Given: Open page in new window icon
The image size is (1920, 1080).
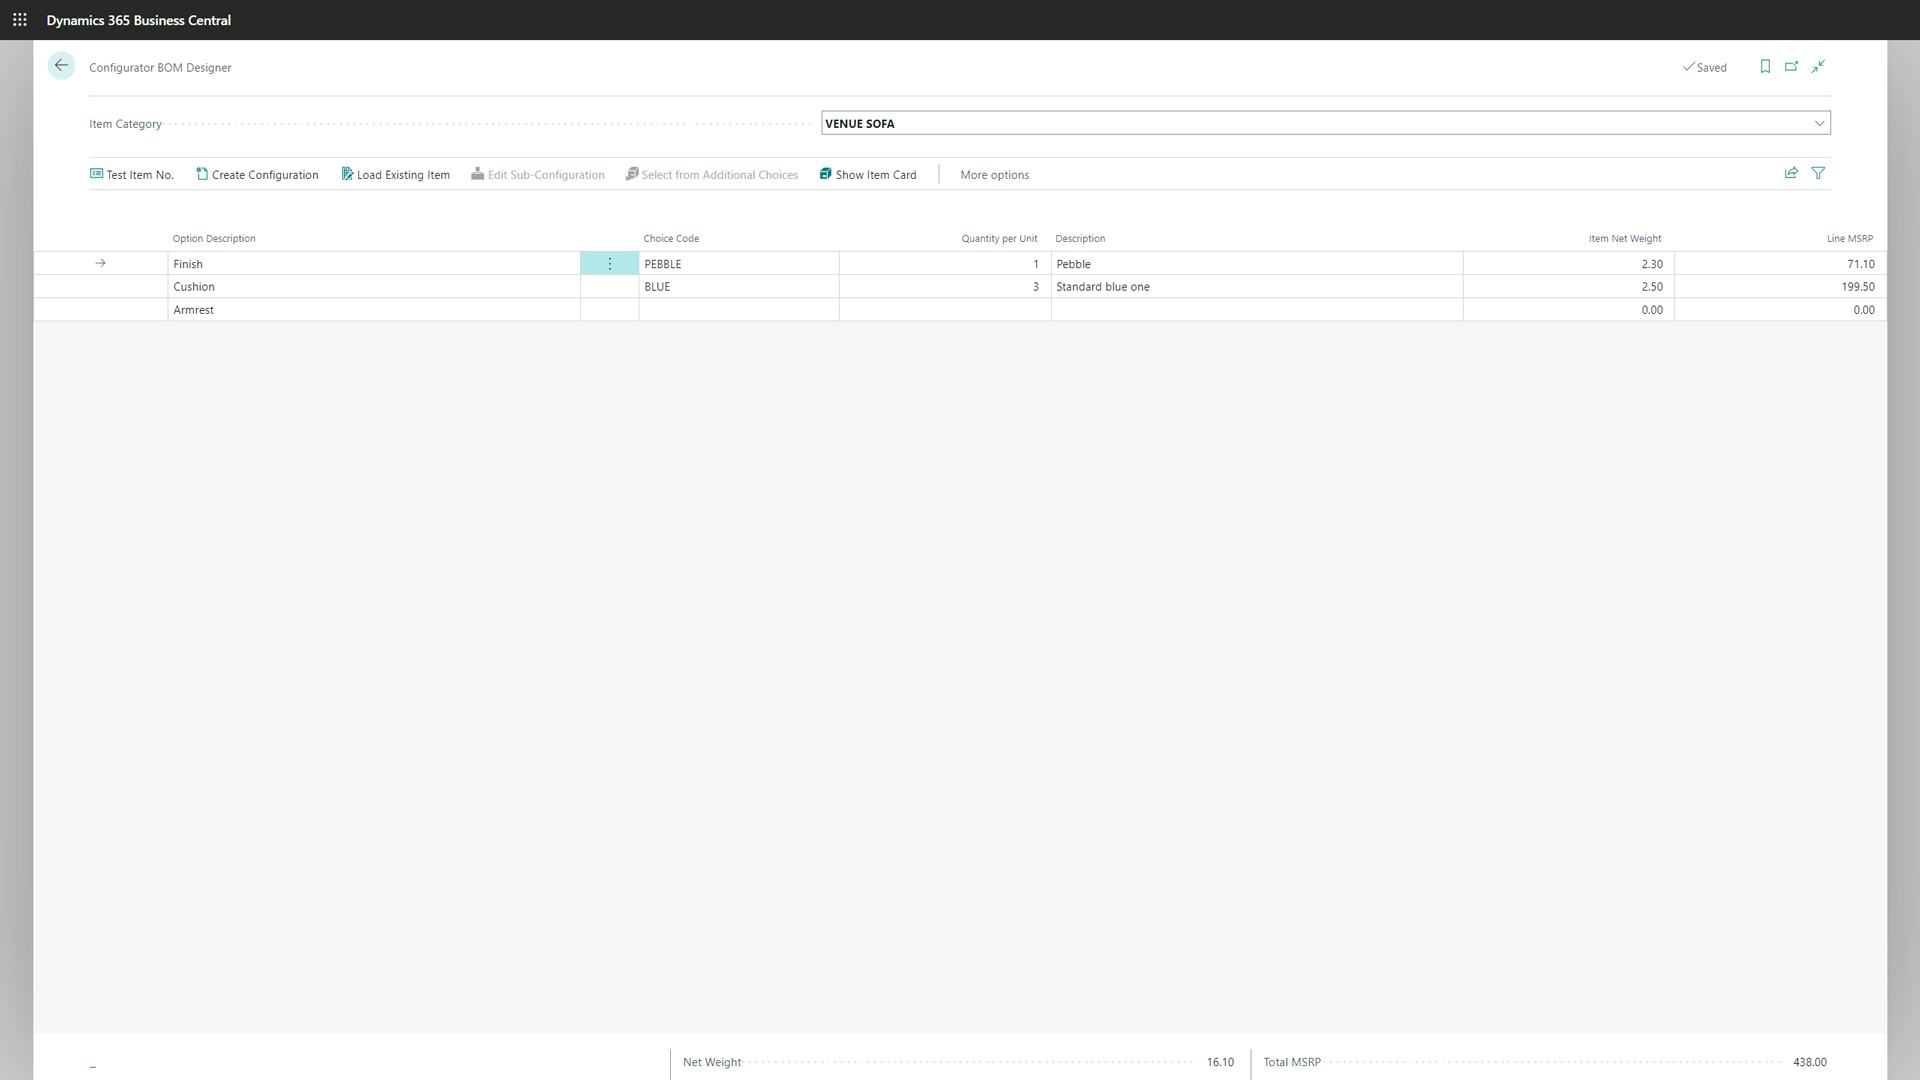Looking at the screenshot, I should coord(1791,67).
